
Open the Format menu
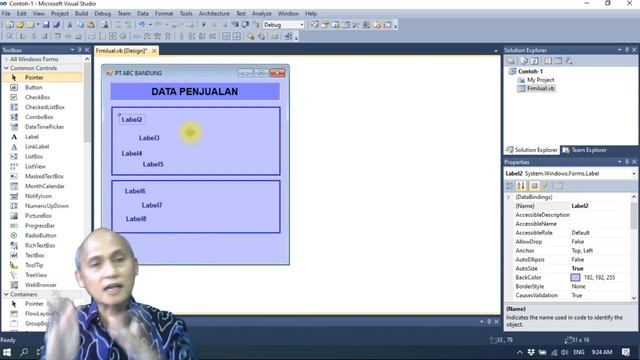[x=164, y=13]
